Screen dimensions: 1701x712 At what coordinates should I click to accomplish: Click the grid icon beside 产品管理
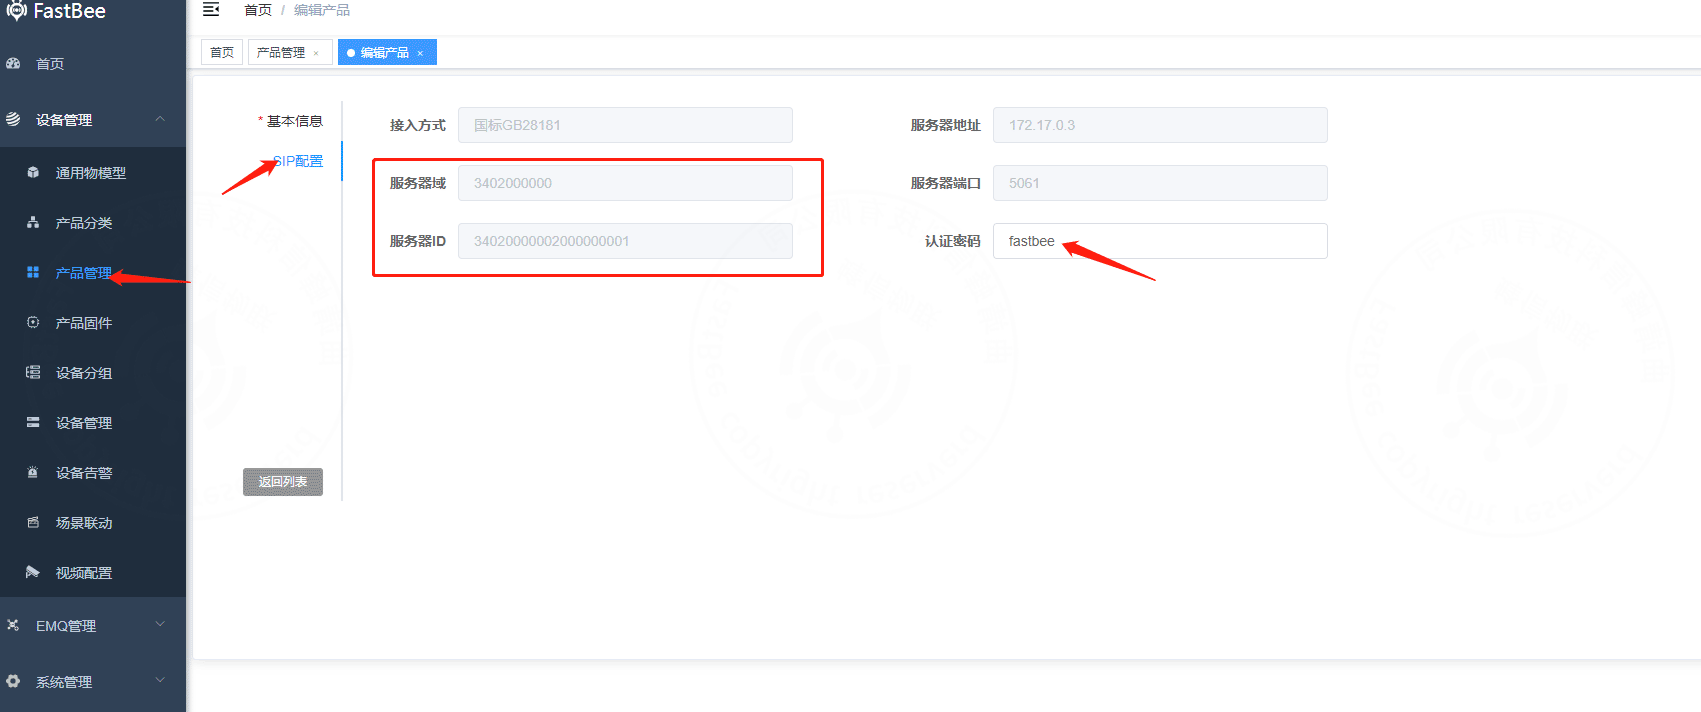[x=33, y=272]
